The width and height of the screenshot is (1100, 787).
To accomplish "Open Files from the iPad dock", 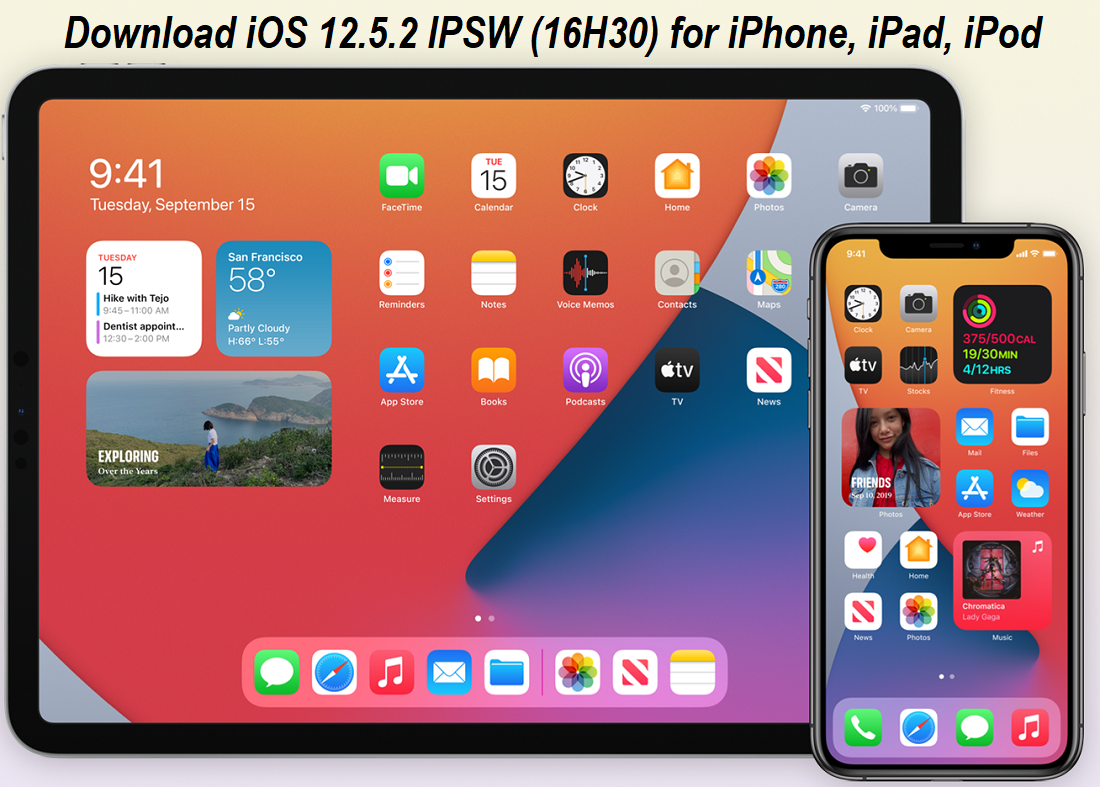I will tap(507, 672).
